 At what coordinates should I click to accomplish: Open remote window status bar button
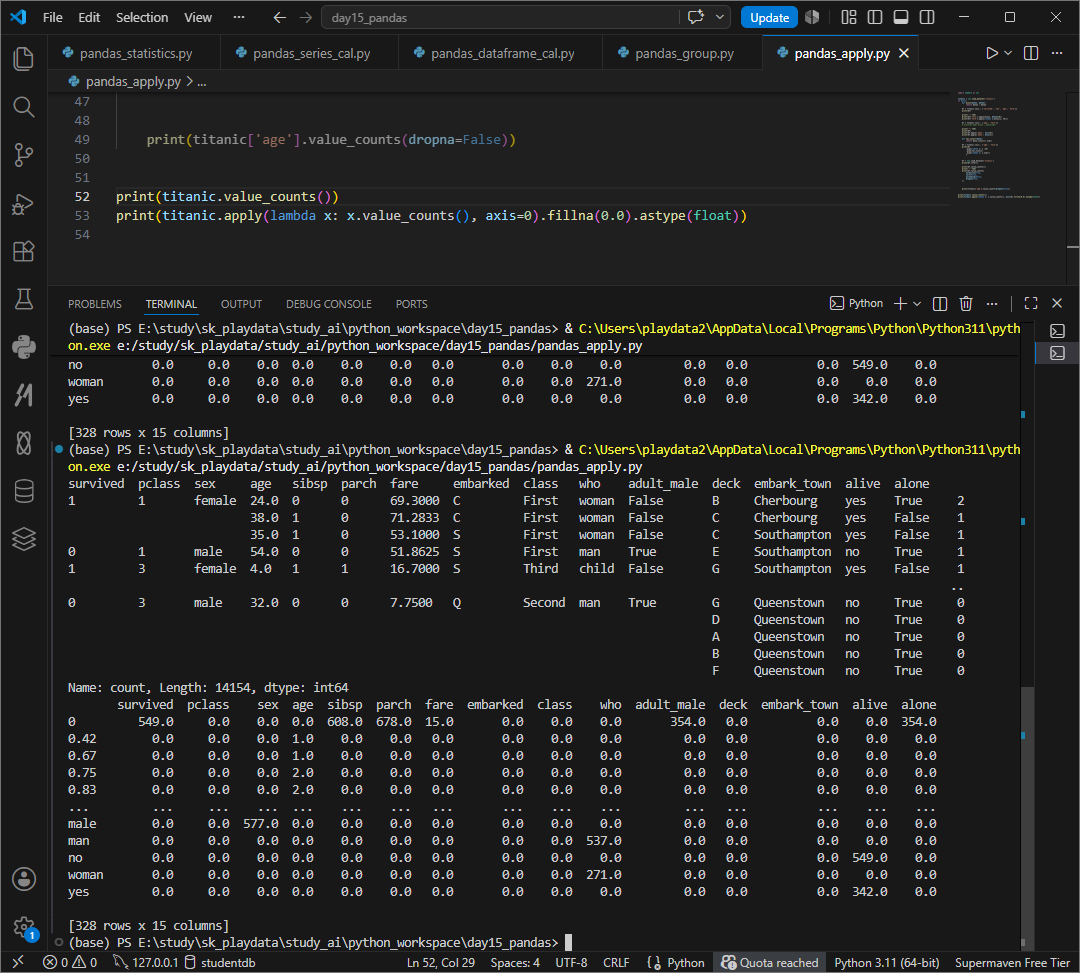point(19,962)
